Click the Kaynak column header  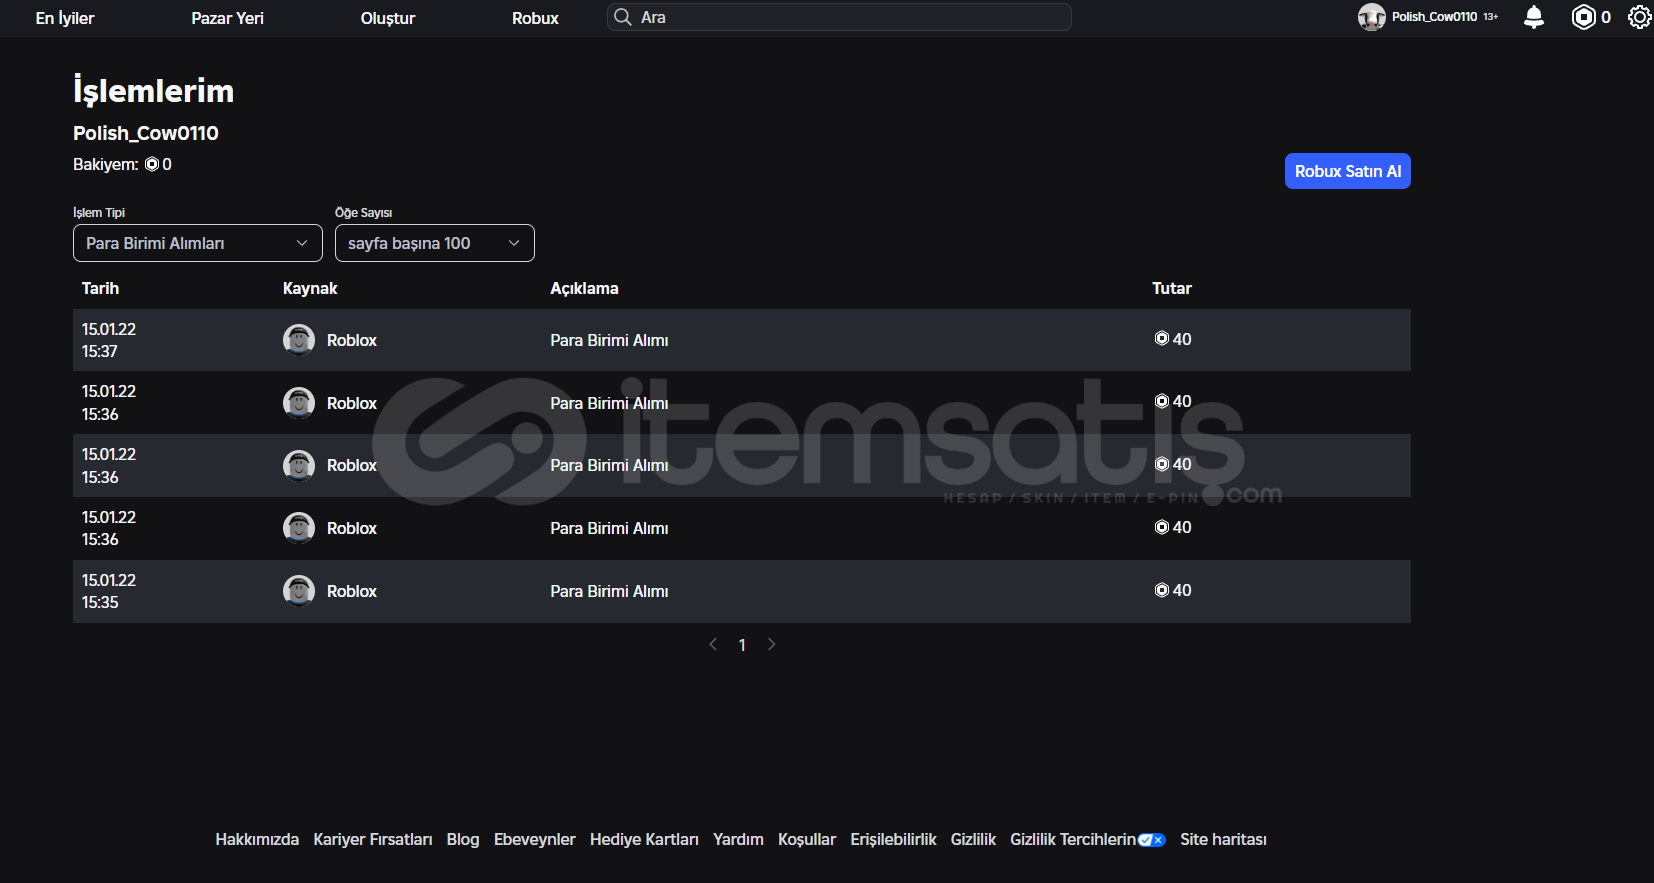point(310,288)
